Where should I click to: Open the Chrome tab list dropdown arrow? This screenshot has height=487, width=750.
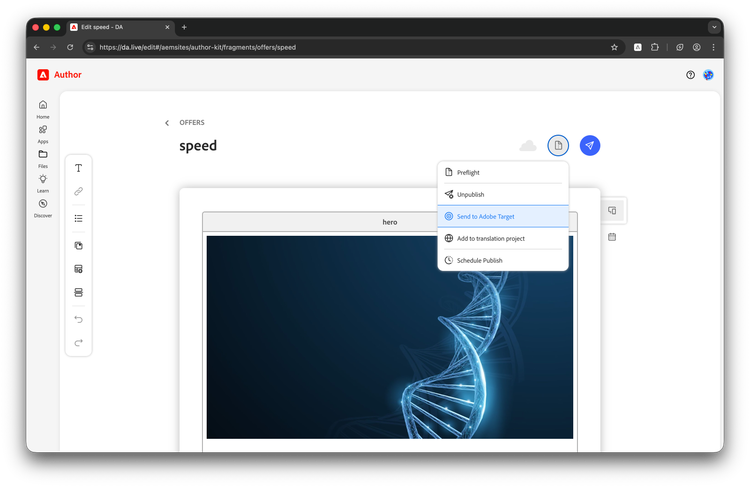click(714, 27)
